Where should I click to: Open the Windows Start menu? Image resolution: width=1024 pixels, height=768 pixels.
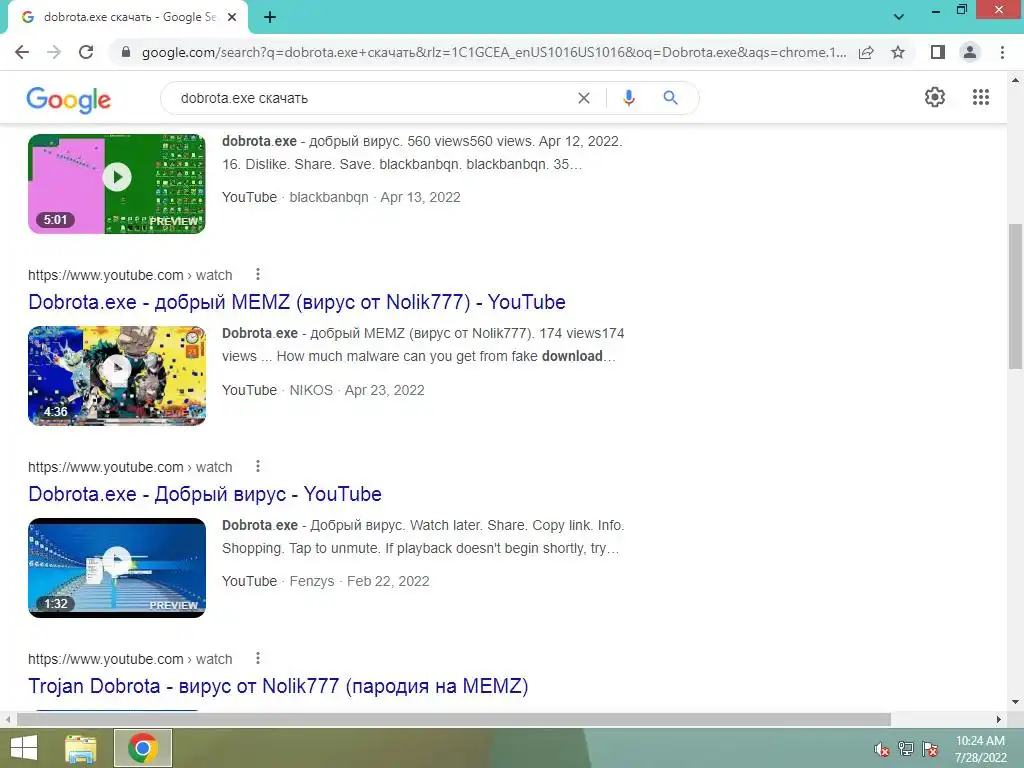pos(24,748)
